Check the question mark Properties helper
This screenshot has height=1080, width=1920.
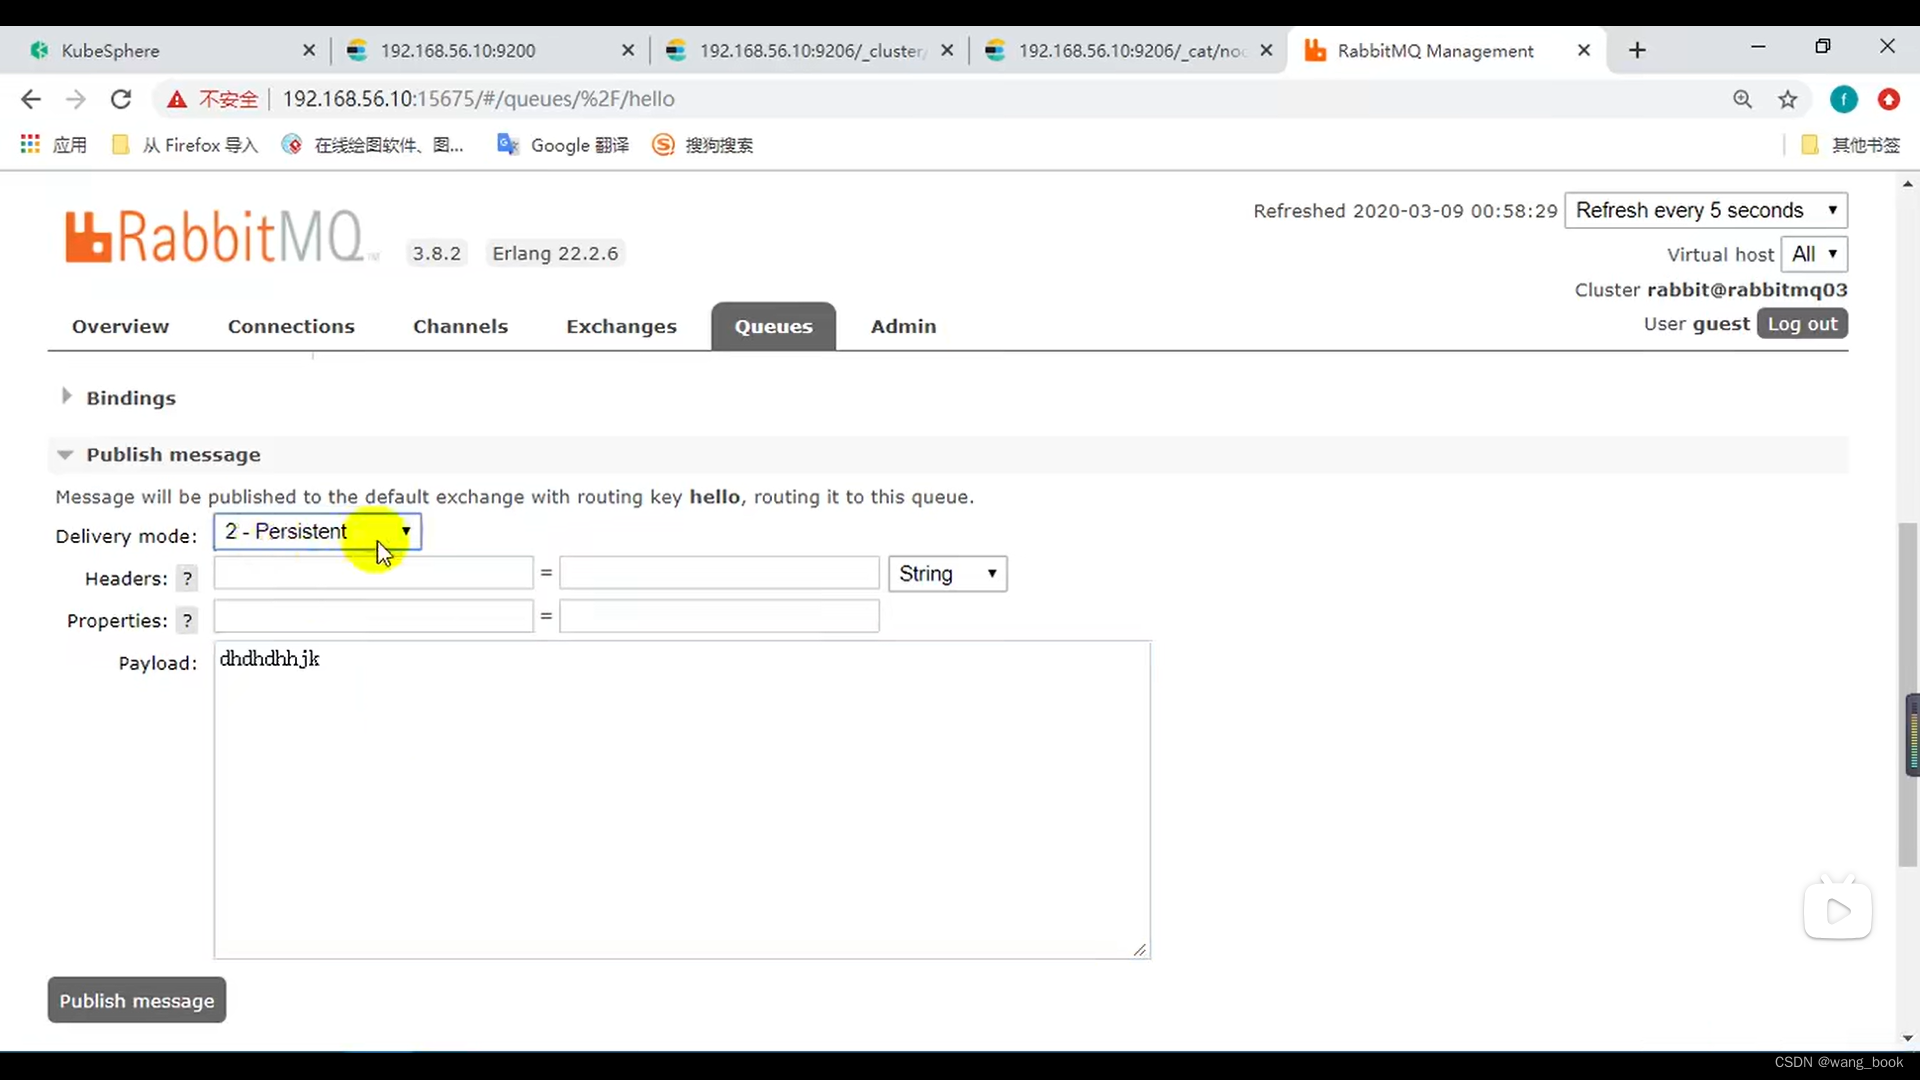pyautogui.click(x=187, y=620)
